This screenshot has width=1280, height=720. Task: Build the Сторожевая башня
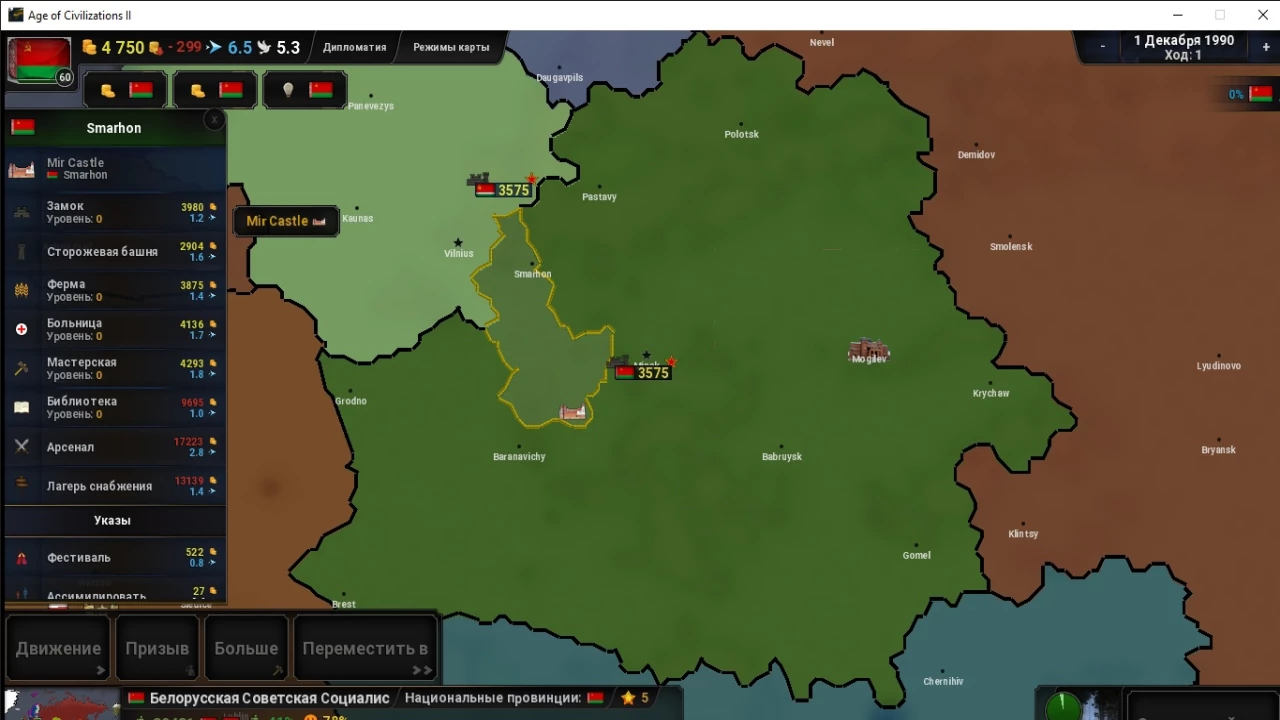(115, 251)
